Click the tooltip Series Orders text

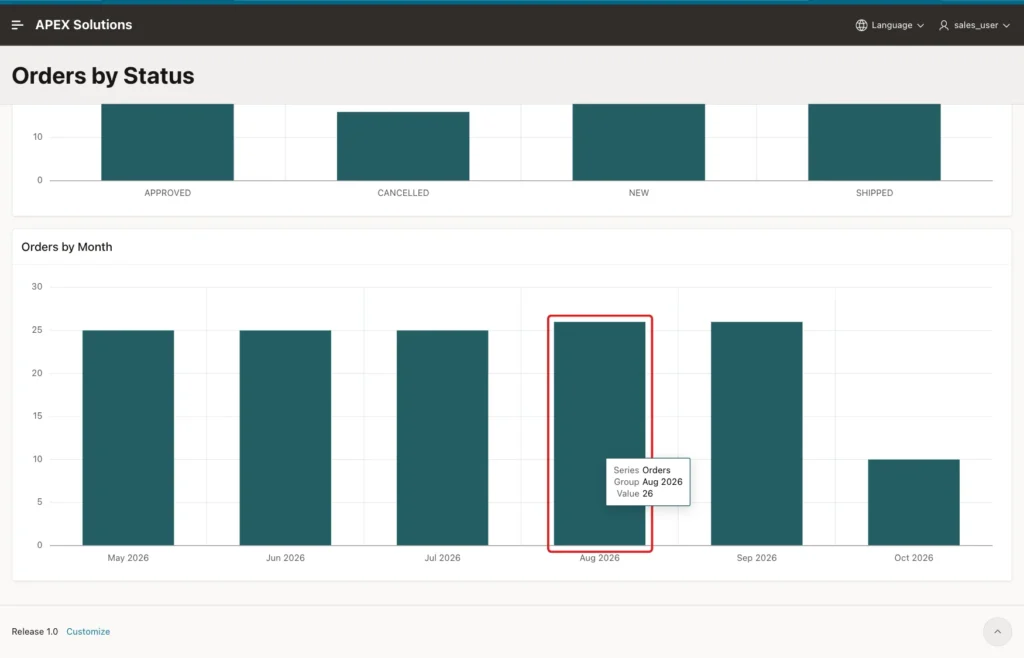tap(642, 470)
